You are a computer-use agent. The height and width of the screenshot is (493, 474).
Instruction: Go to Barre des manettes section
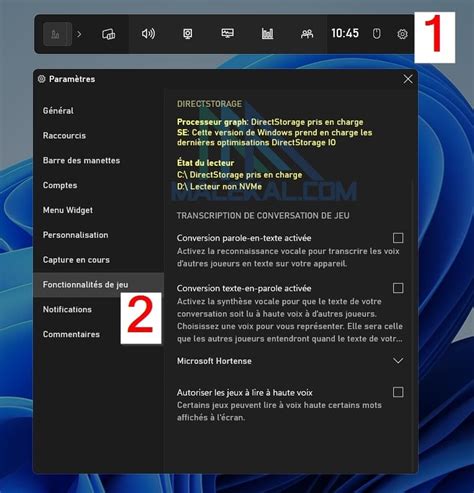pos(98,160)
